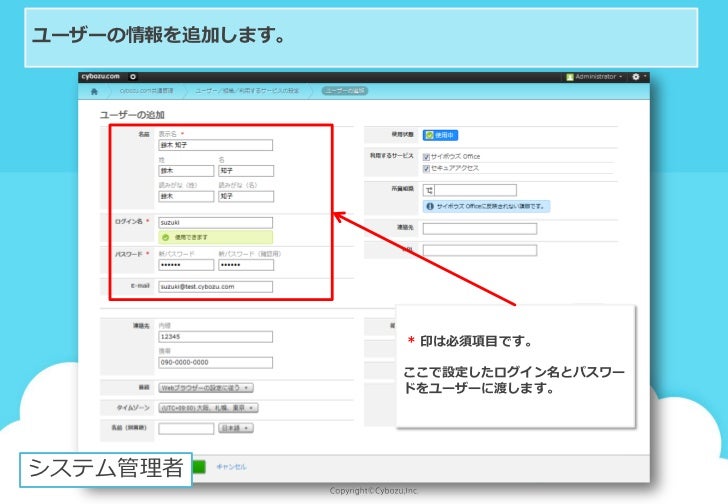Viewport: 728px width, 504px height.
Task: Click the ユーザーの追加 page heading
Action: click(x=132, y=115)
